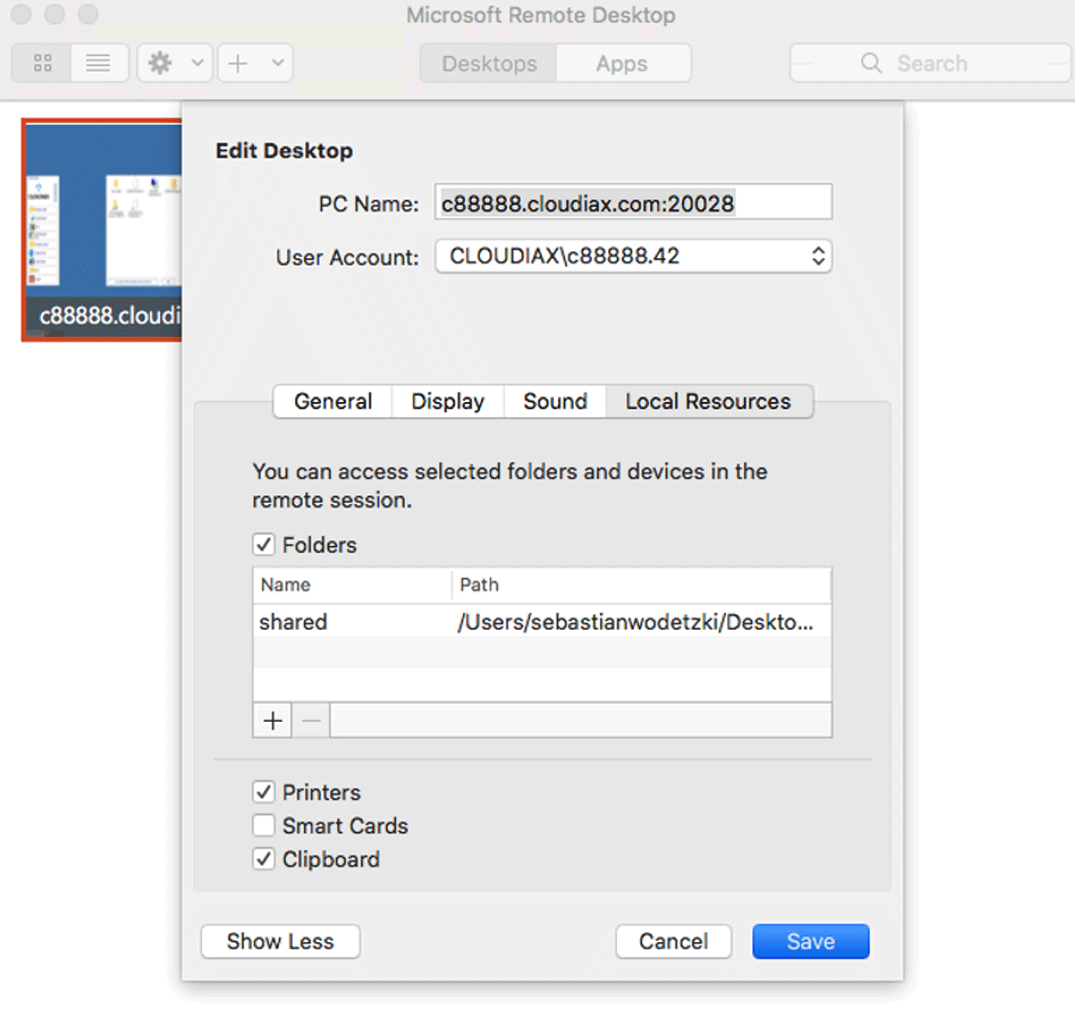Click the Show Less button
The height and width of the screenshot is (1031, 1075).
click(280, 941)
